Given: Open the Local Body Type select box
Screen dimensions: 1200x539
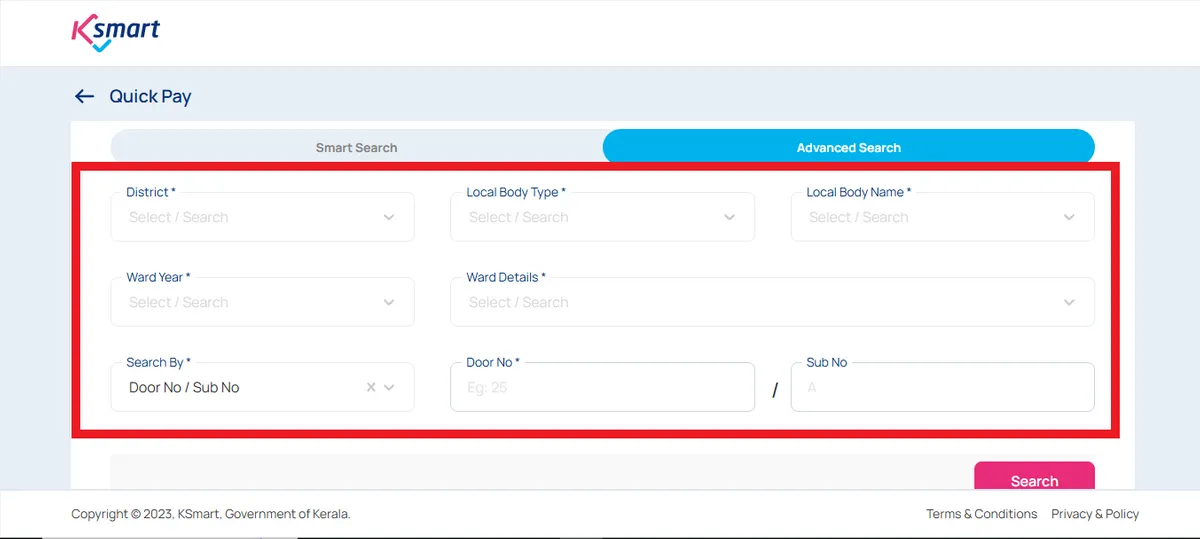Looking at the screenshot, I should pos(590,218).
